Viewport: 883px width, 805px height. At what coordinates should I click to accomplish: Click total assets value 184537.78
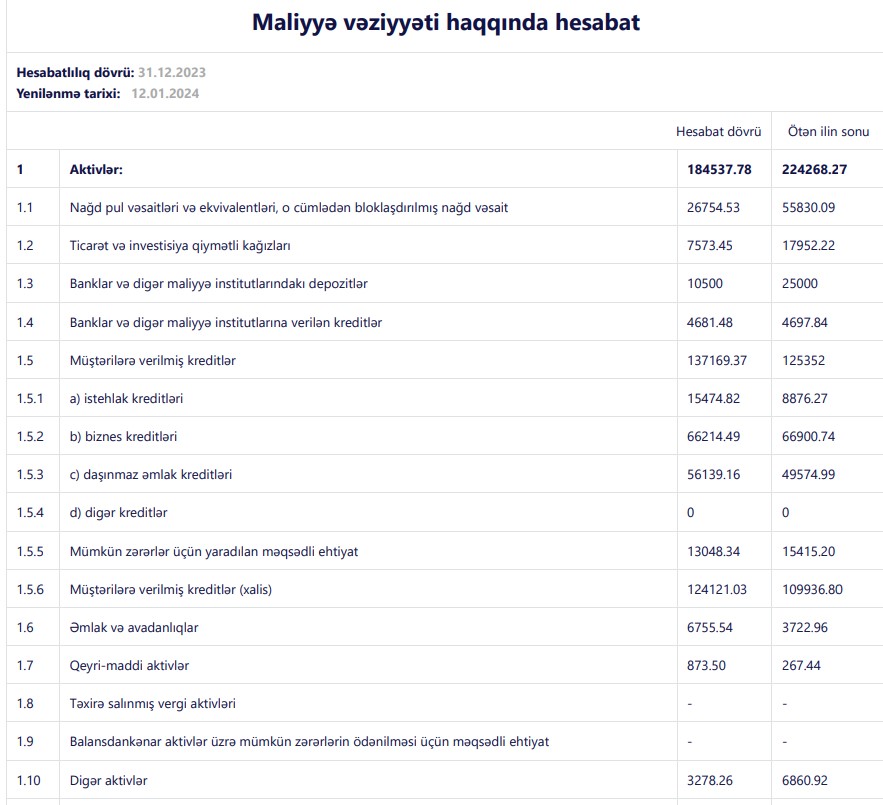[719, 169]
